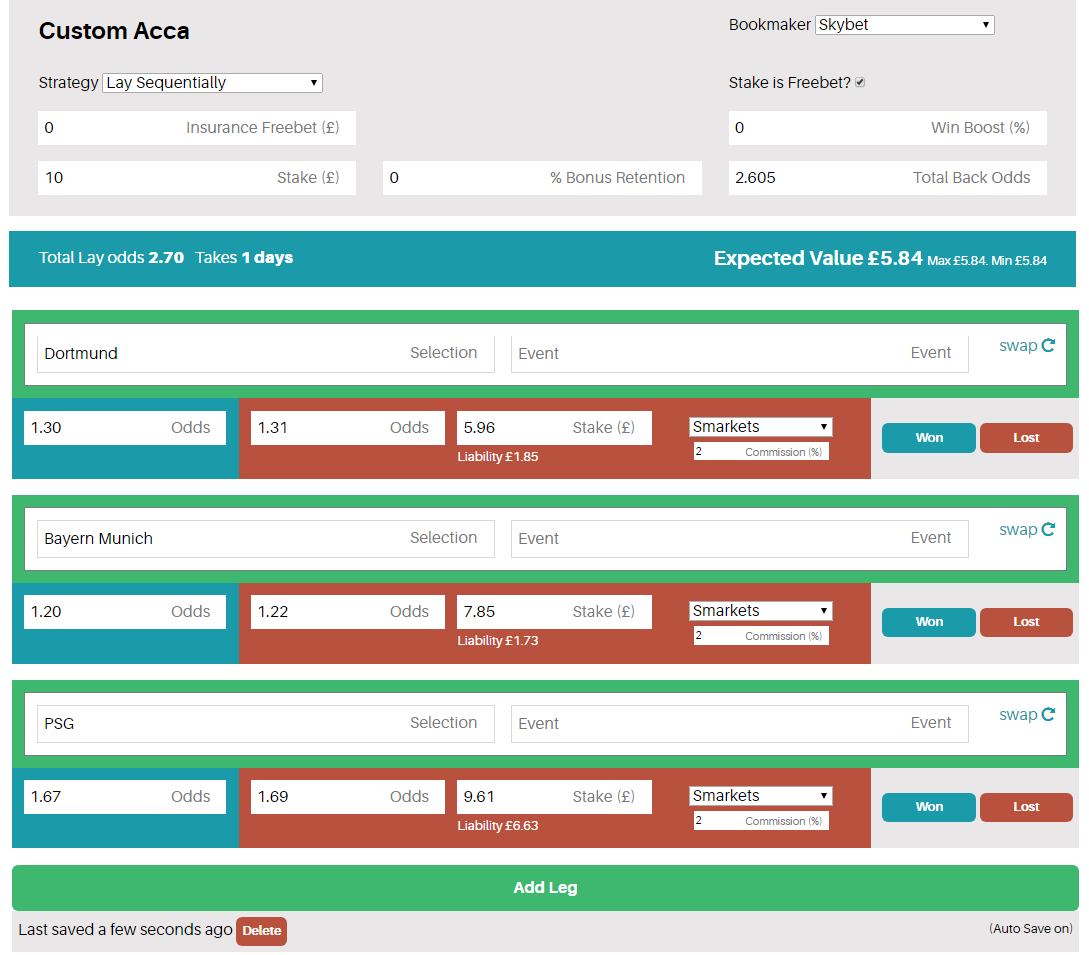Click the Liability £1.73 text

coord(497,640)
